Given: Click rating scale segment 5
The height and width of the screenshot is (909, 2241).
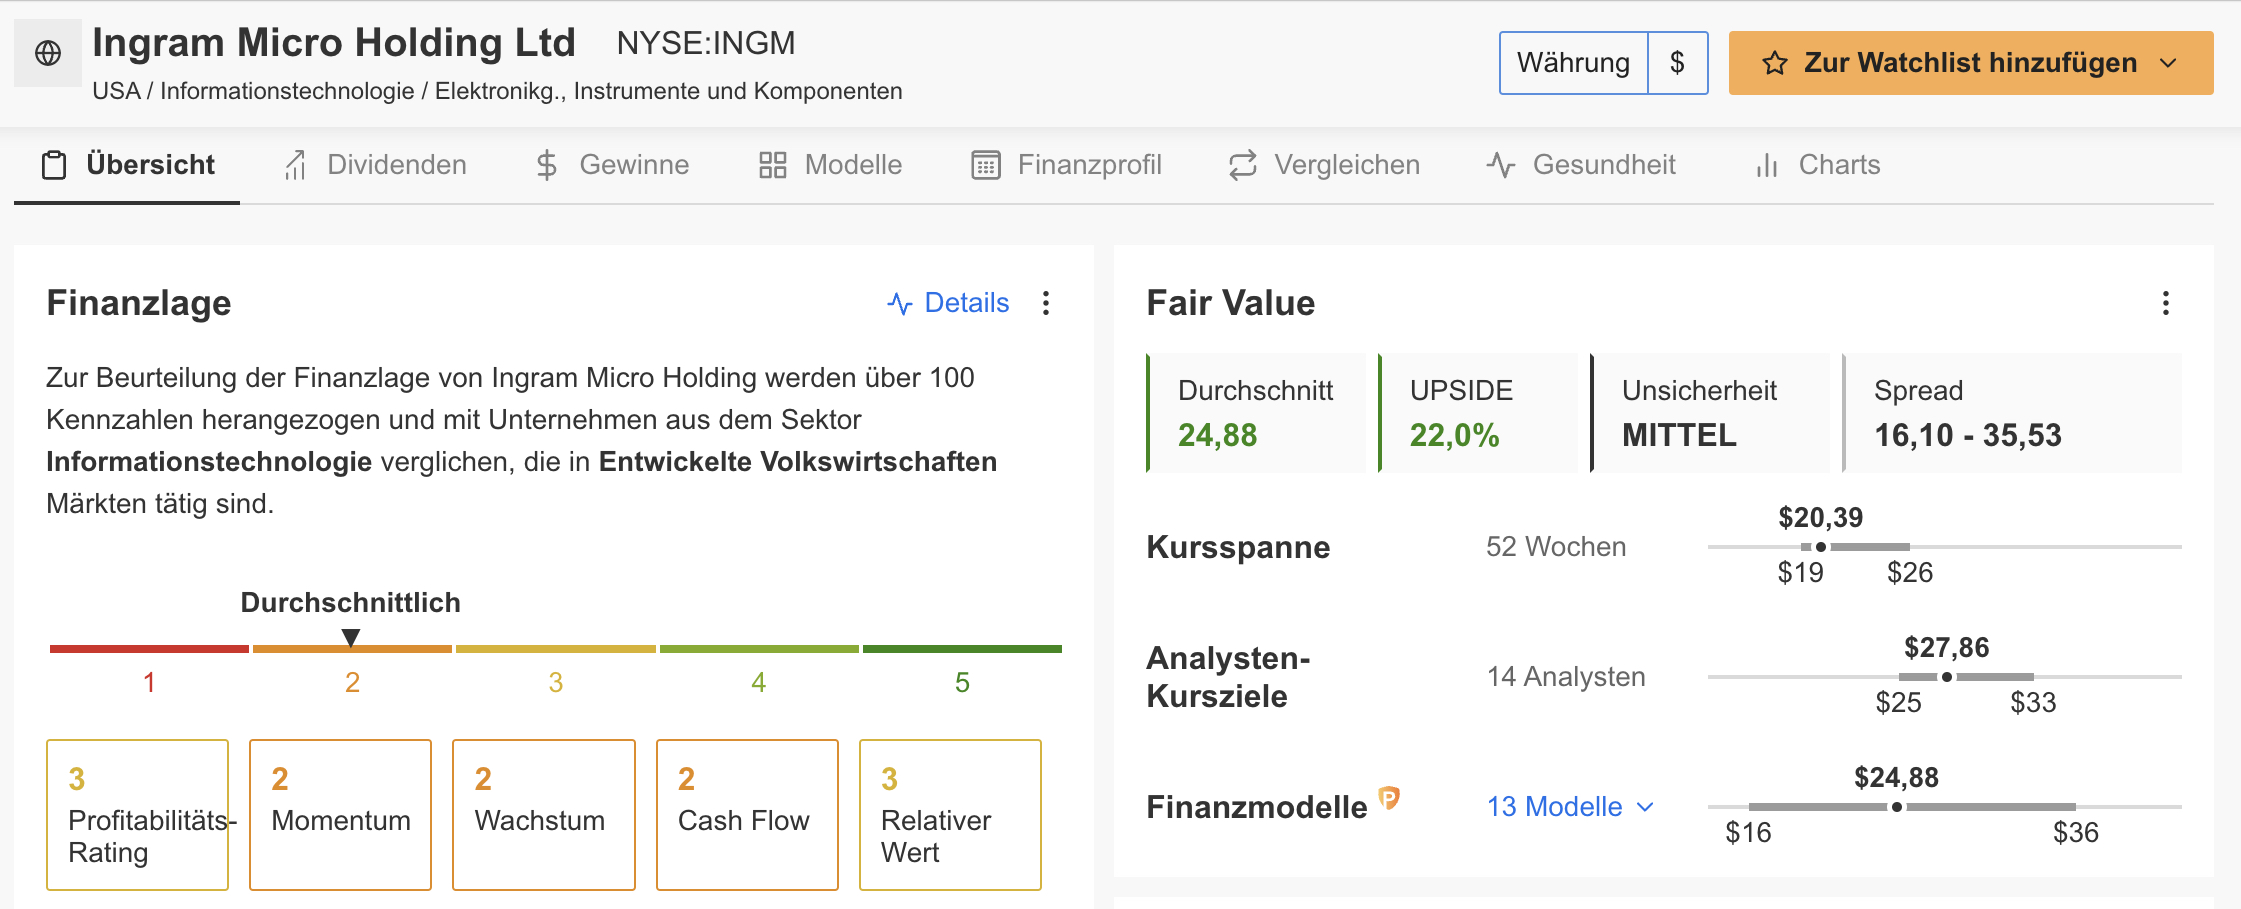Looking at the screenshot, I should click(962, 649).
